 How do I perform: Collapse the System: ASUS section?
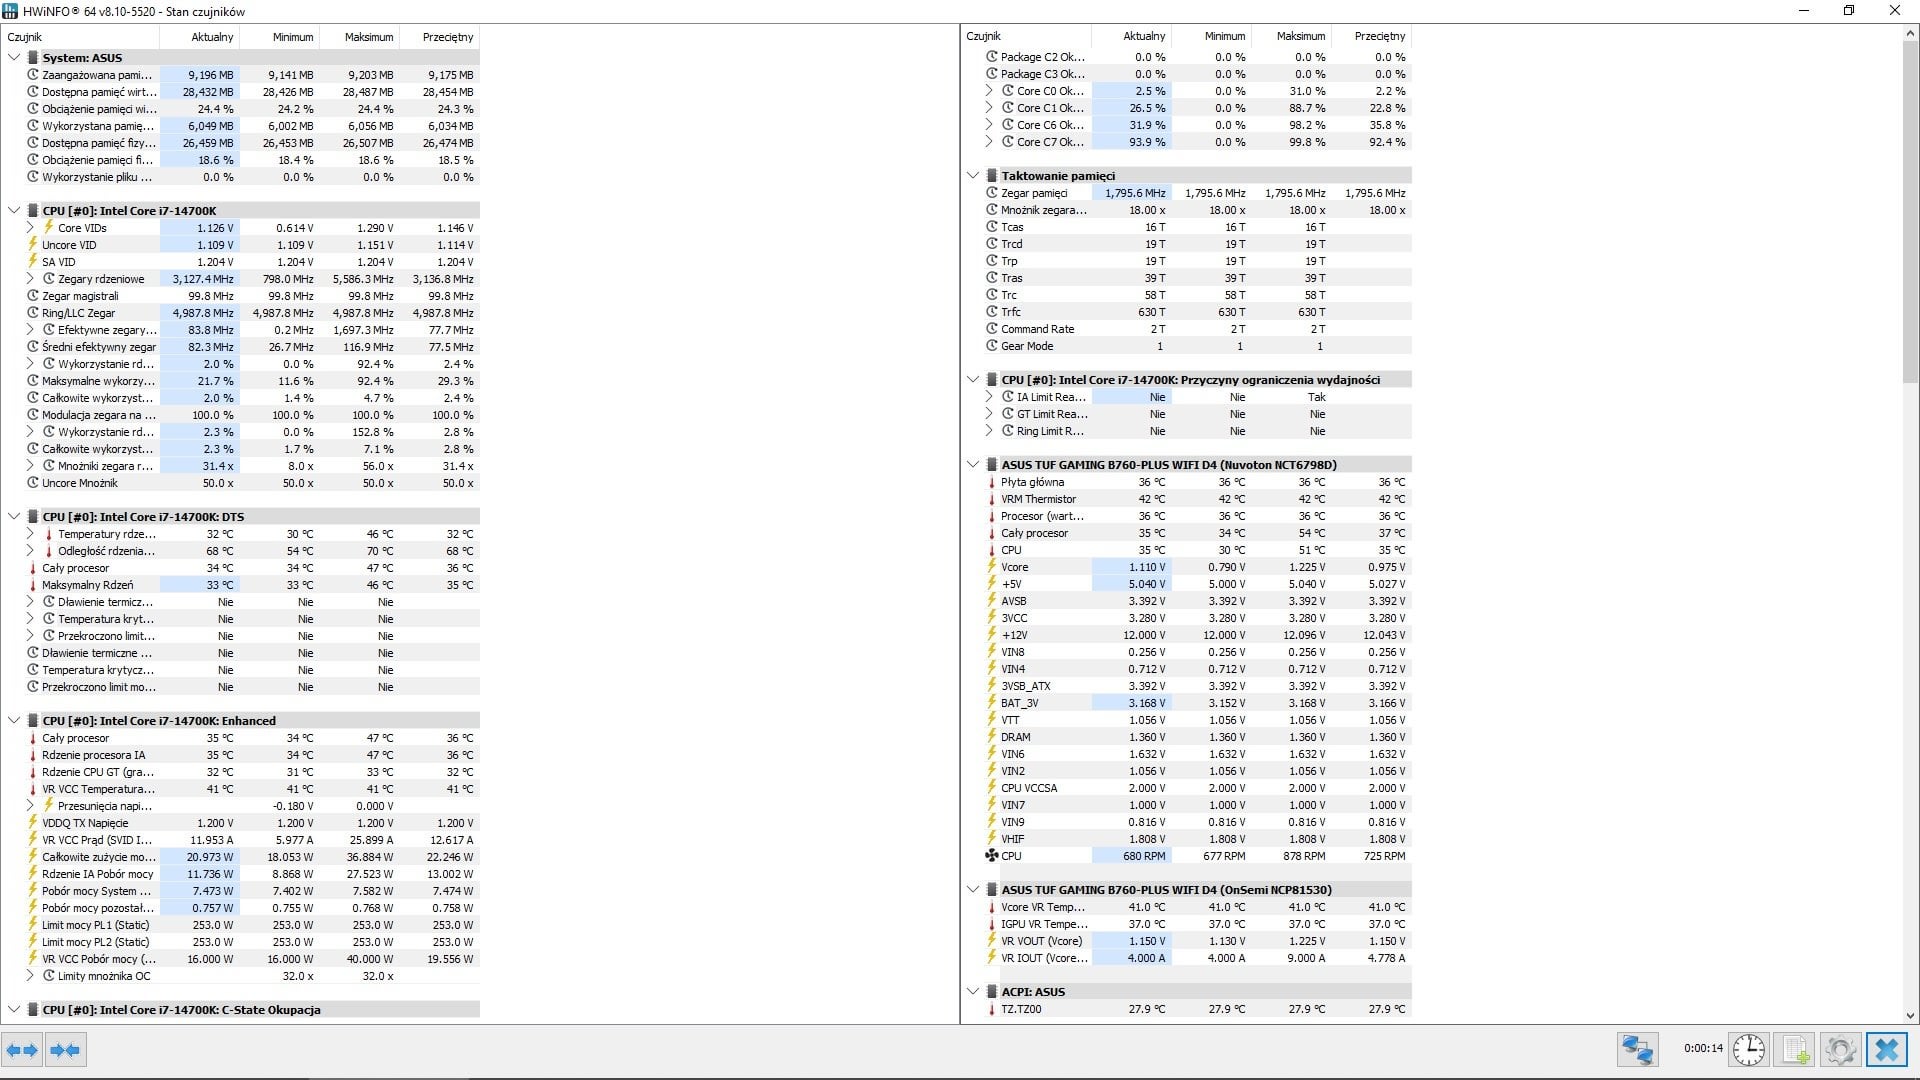[14, 58]
